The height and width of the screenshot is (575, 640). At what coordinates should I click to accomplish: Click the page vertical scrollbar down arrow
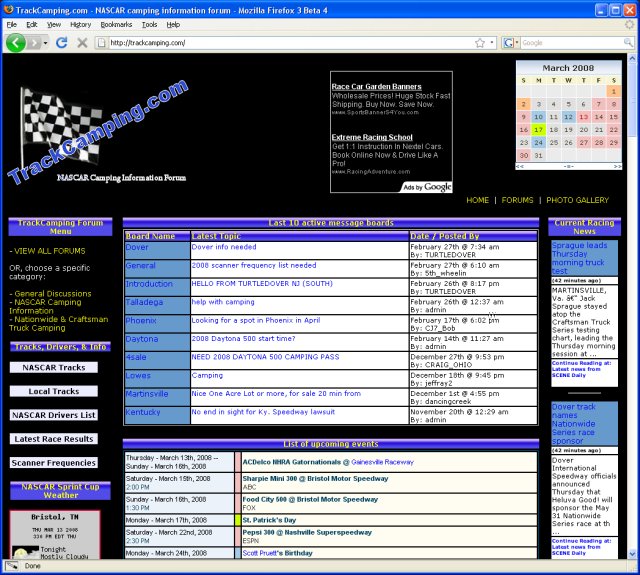[632, 553]
